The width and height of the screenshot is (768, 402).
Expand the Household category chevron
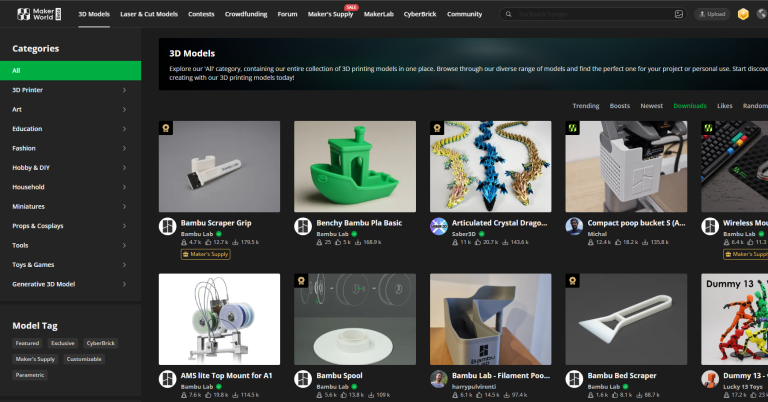coord(124,187)
